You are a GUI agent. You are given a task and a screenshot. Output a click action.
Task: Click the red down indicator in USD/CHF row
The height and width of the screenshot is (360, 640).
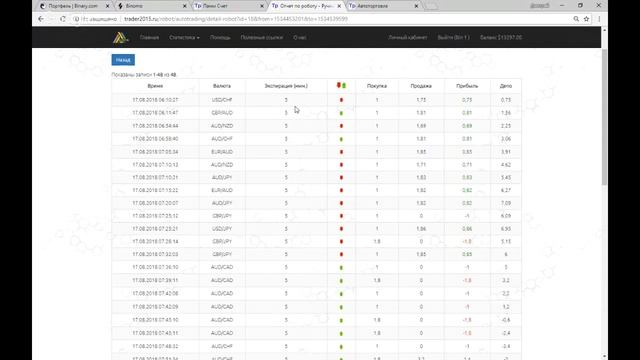click(x=341, y=100)
